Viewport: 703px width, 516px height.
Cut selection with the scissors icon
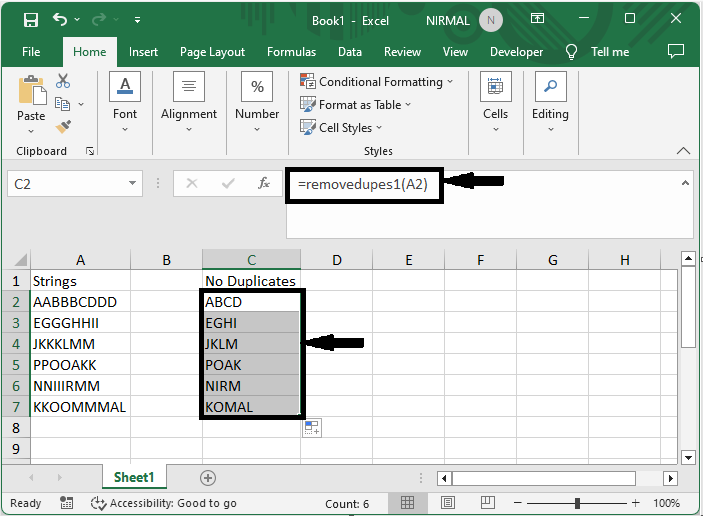[x=63, y=81]
